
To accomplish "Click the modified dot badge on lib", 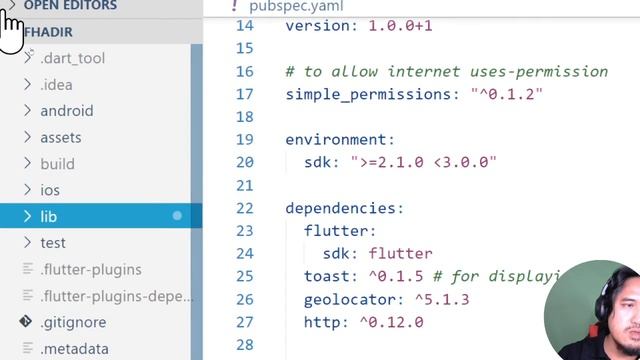I will point(177,216).
